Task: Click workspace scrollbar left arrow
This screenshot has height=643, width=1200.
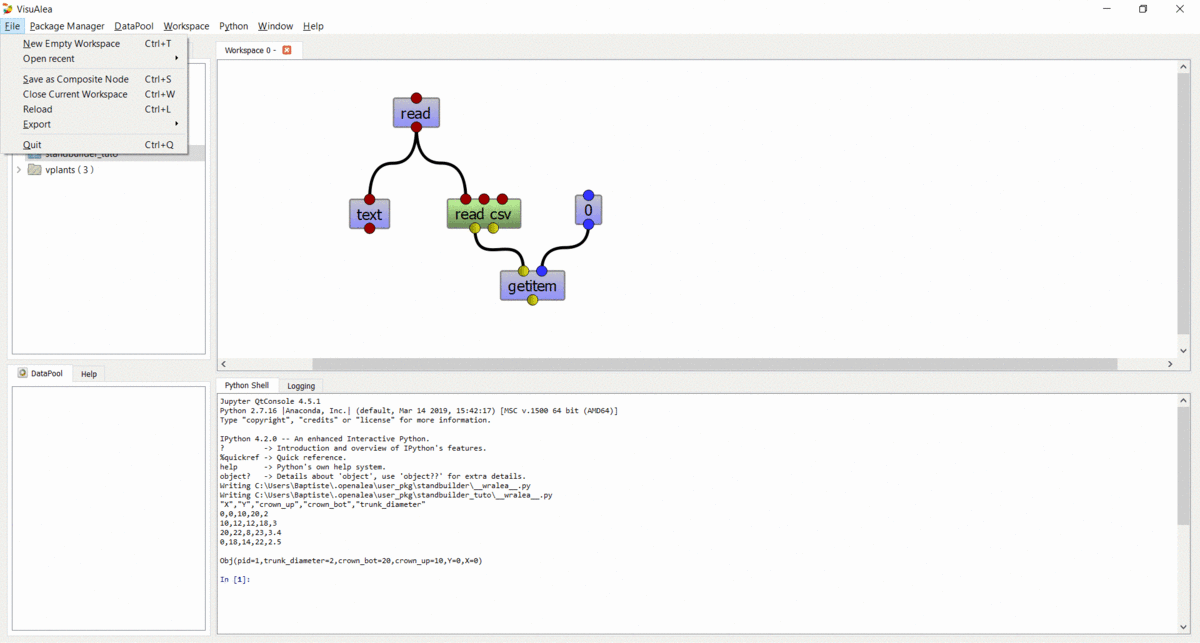Action: (223, 364)
